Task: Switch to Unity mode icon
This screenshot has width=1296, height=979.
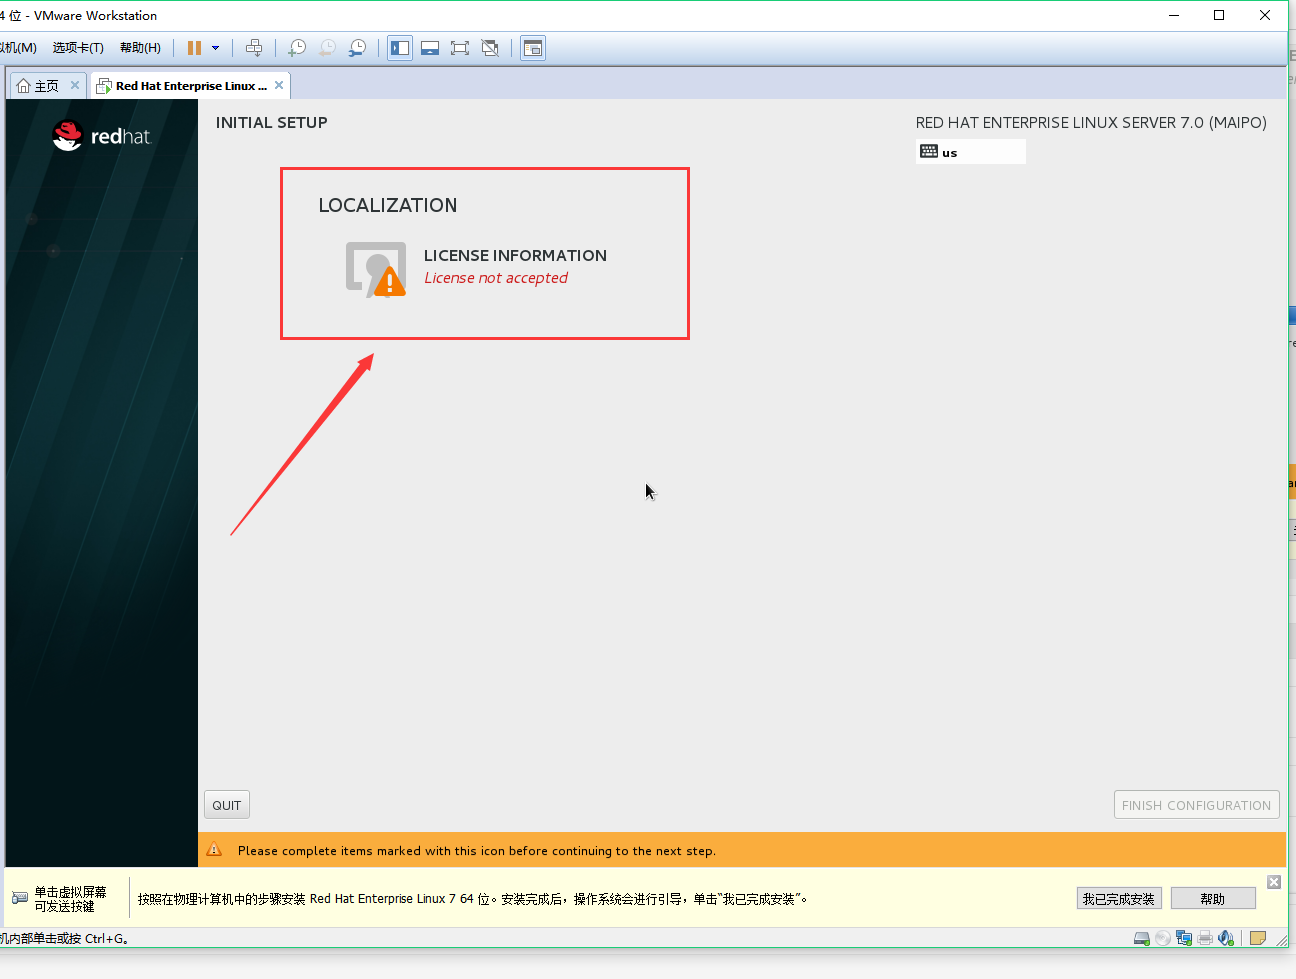Action: pos(490,48)
